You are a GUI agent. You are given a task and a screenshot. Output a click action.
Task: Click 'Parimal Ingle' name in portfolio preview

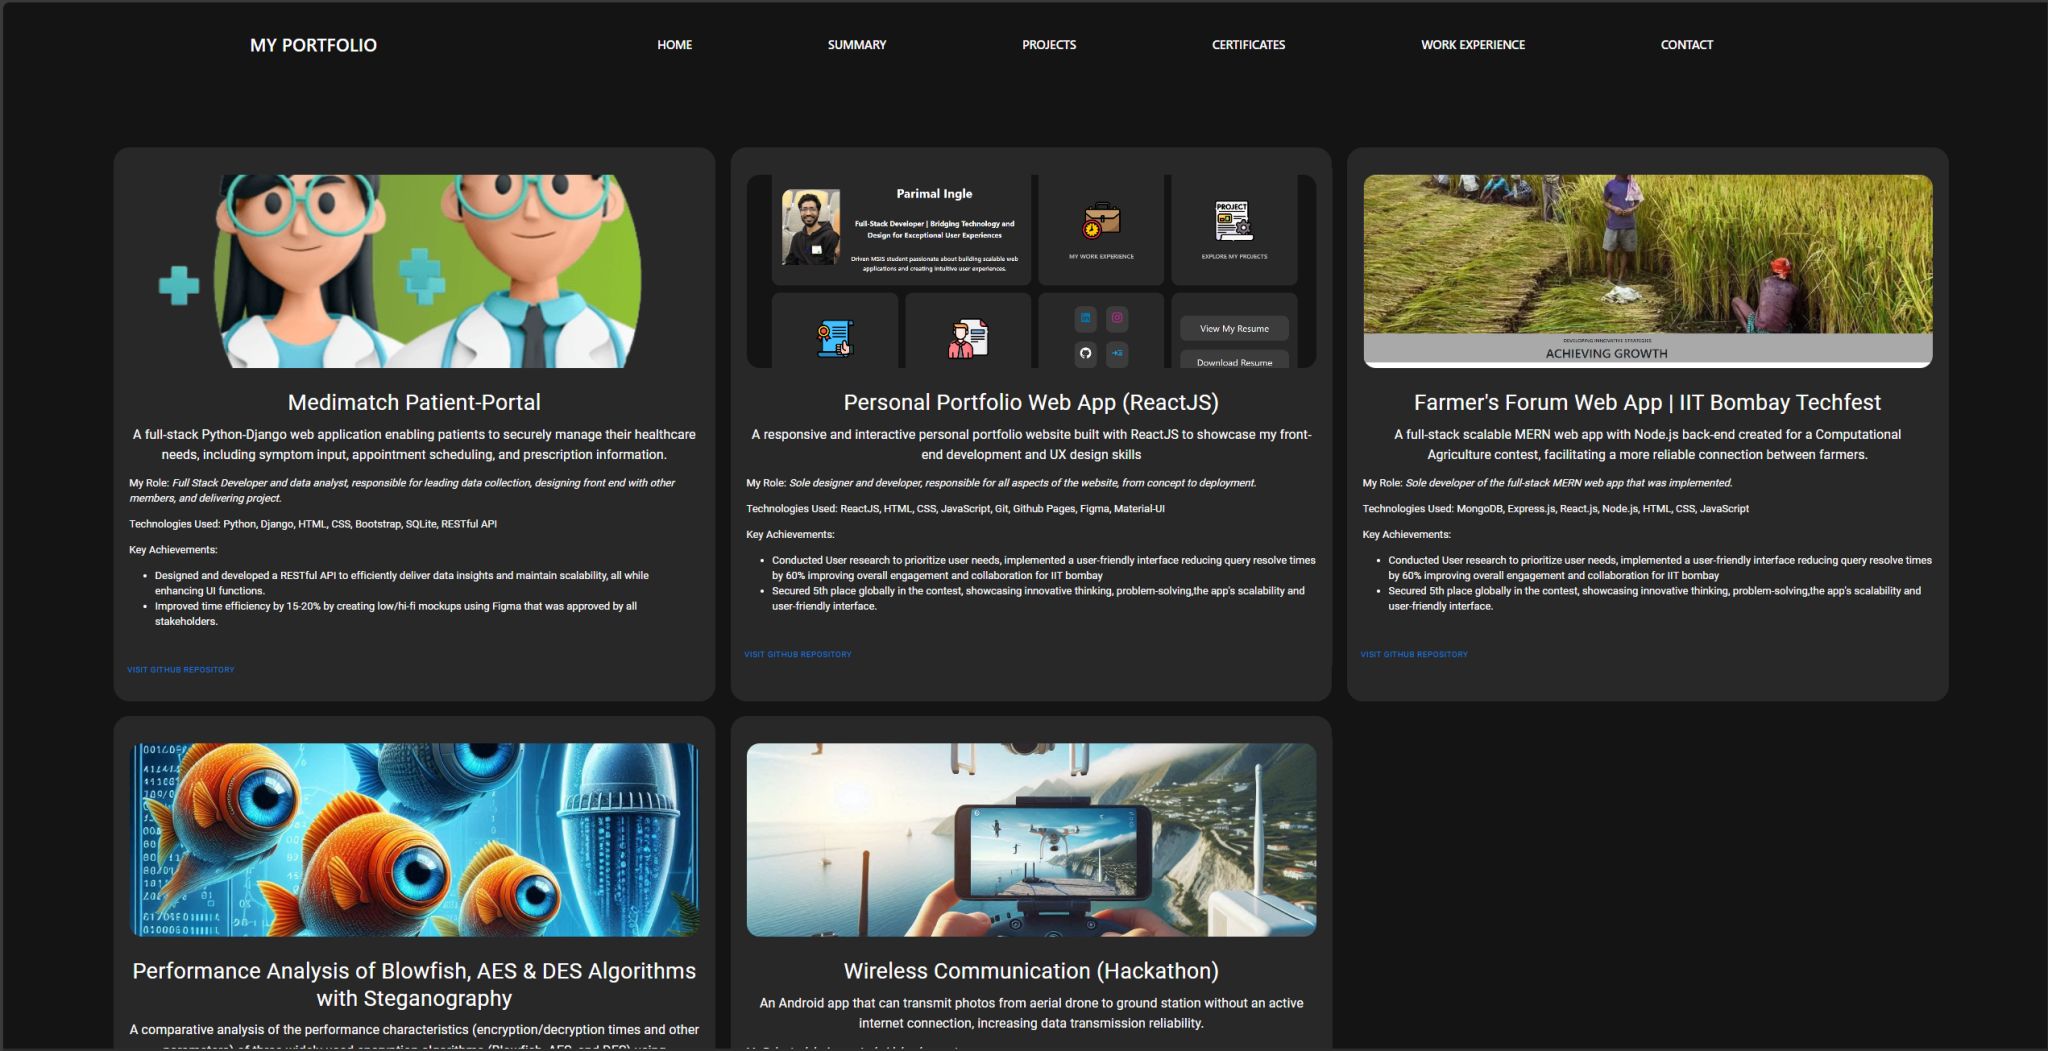click(x=934, y=194)
